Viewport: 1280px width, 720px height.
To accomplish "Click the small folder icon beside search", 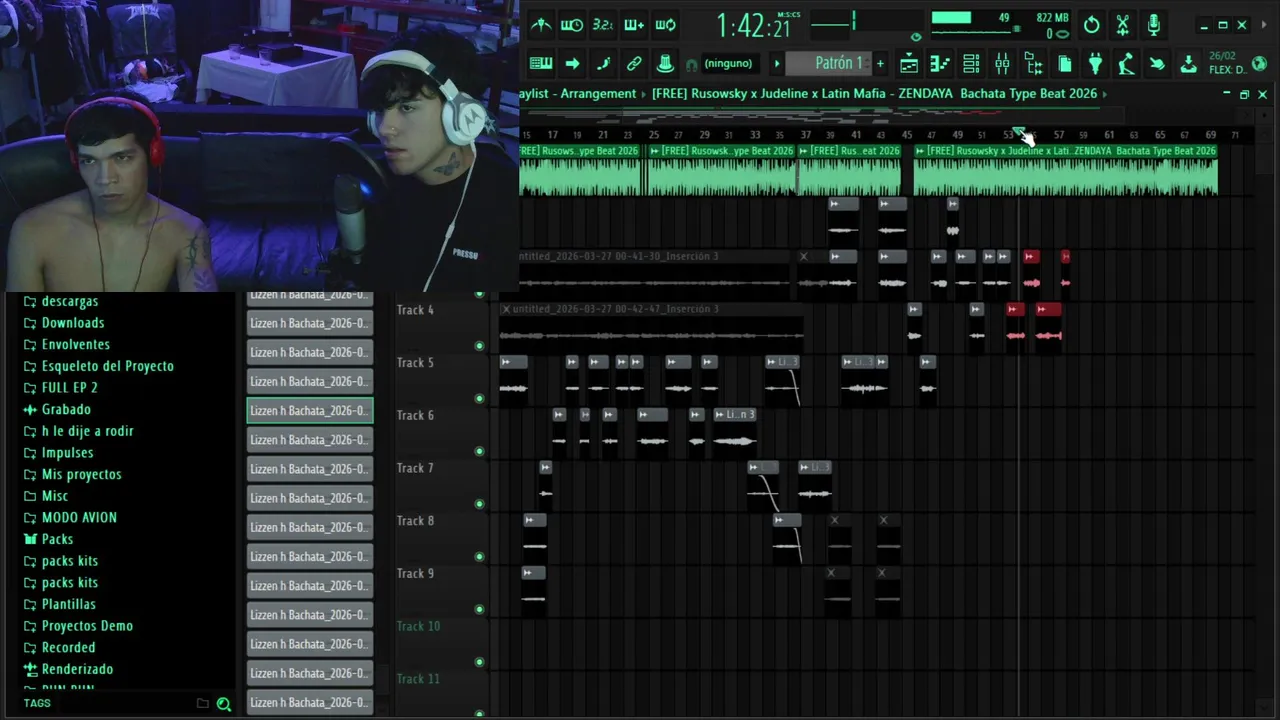I will pos(202,704).
